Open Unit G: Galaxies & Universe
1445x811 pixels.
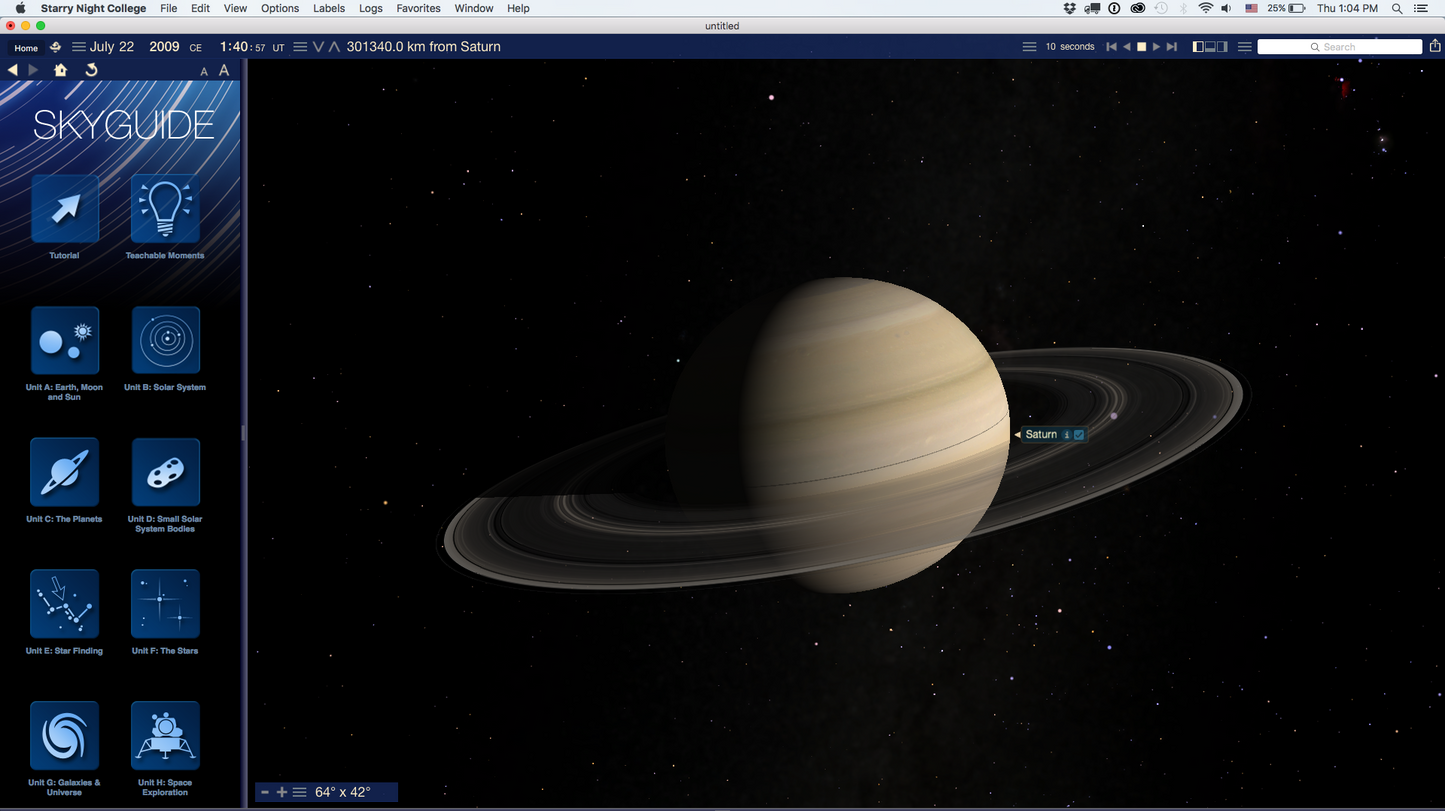click(65, 736)
